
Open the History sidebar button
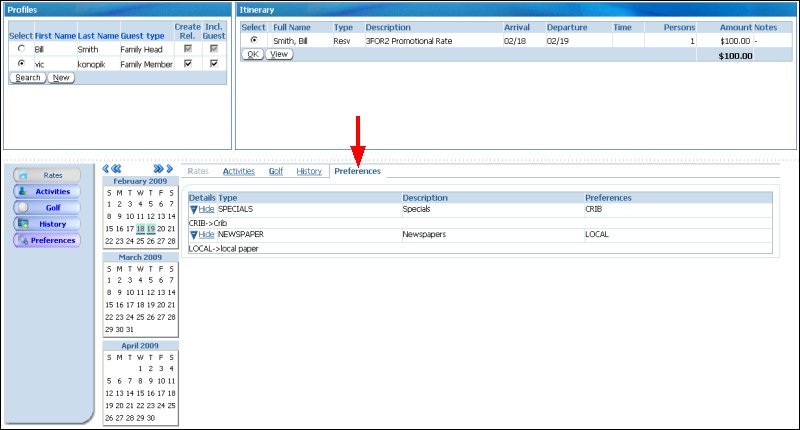(x=52, y=224)
